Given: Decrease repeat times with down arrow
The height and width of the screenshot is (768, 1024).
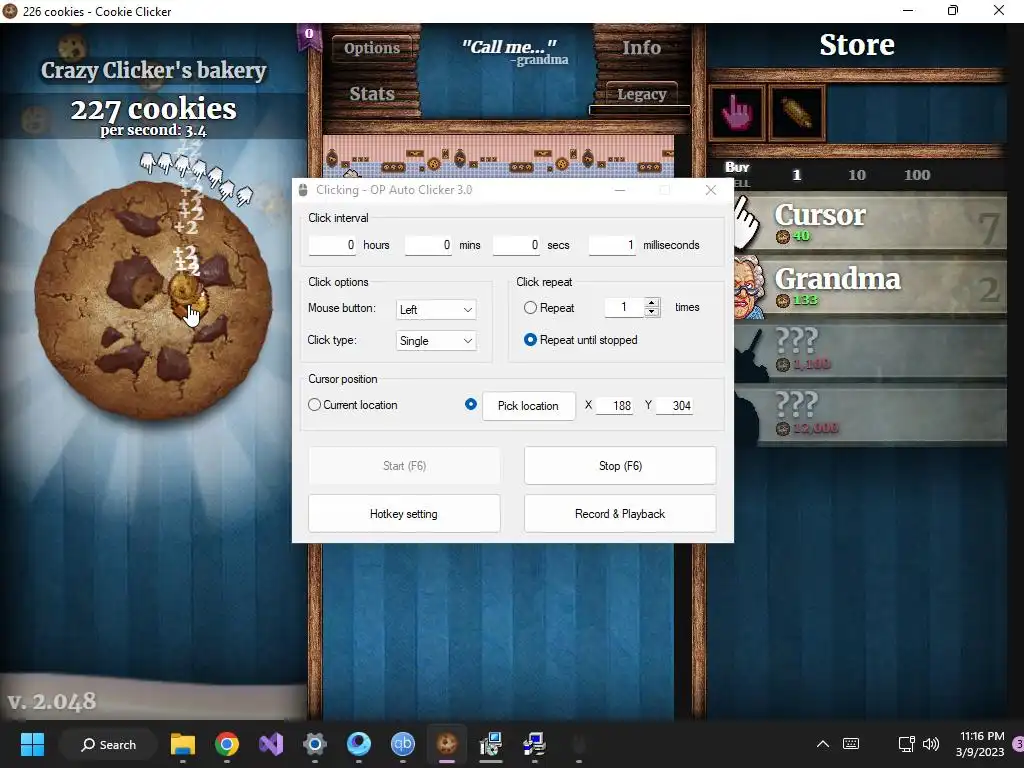Looking at the screenshot, I should [652, 312].
